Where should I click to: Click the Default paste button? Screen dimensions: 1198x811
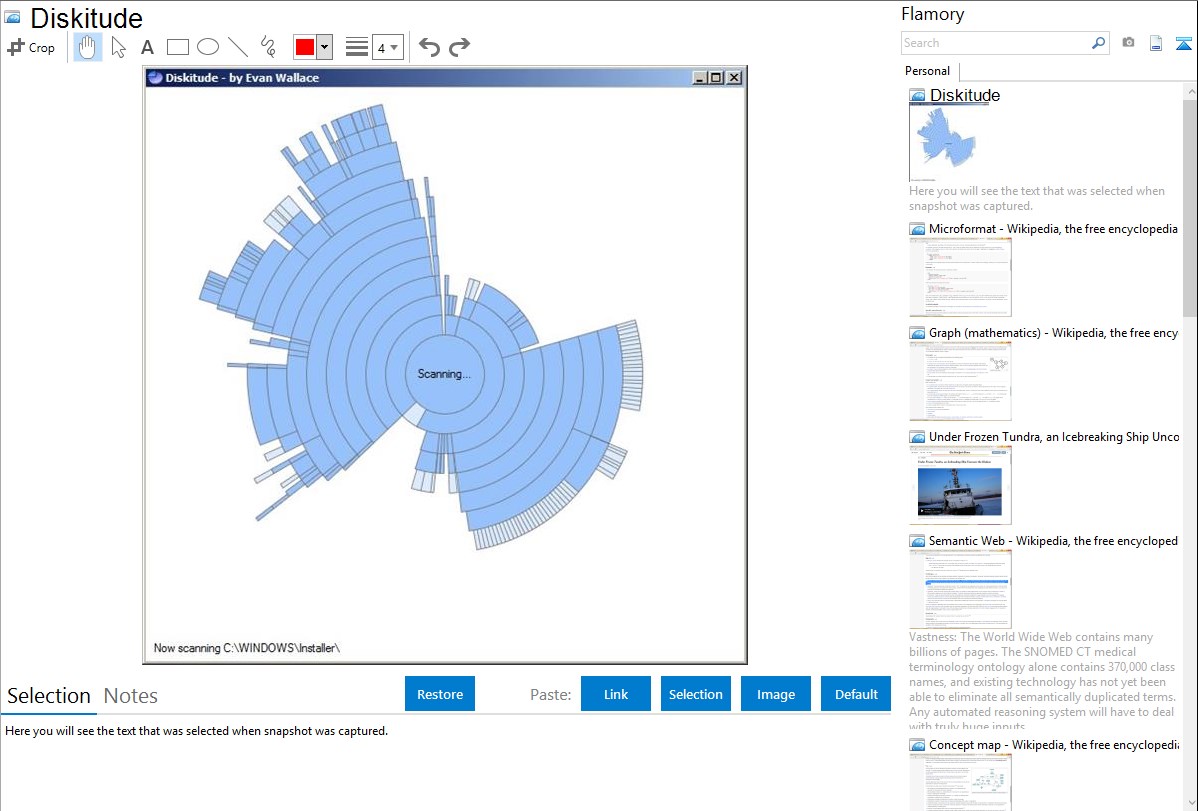[x=856, y=694]
